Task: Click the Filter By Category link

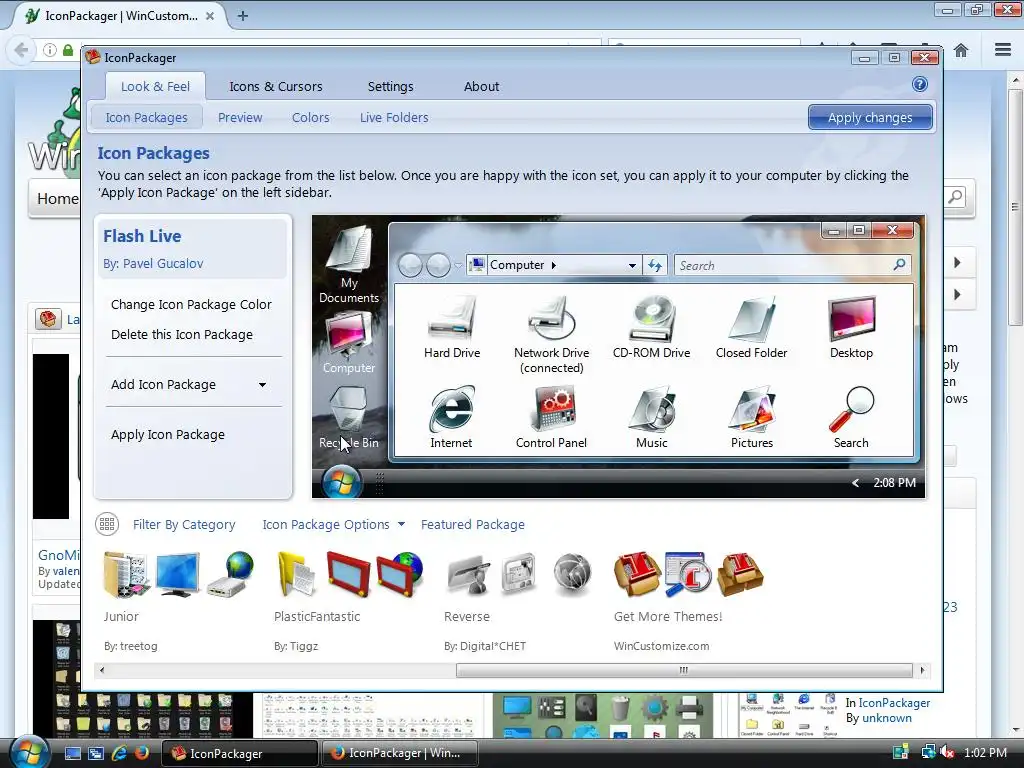Action: (184, 524)
